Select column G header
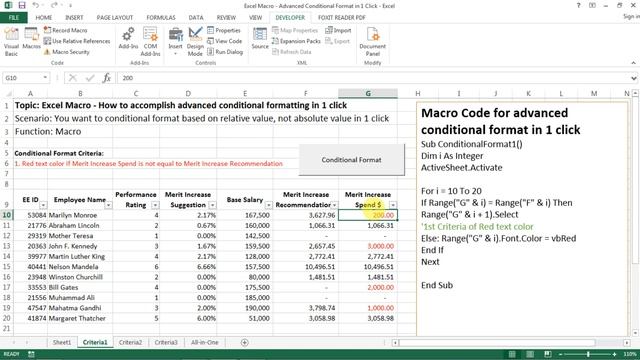 [x=368, y=93]
